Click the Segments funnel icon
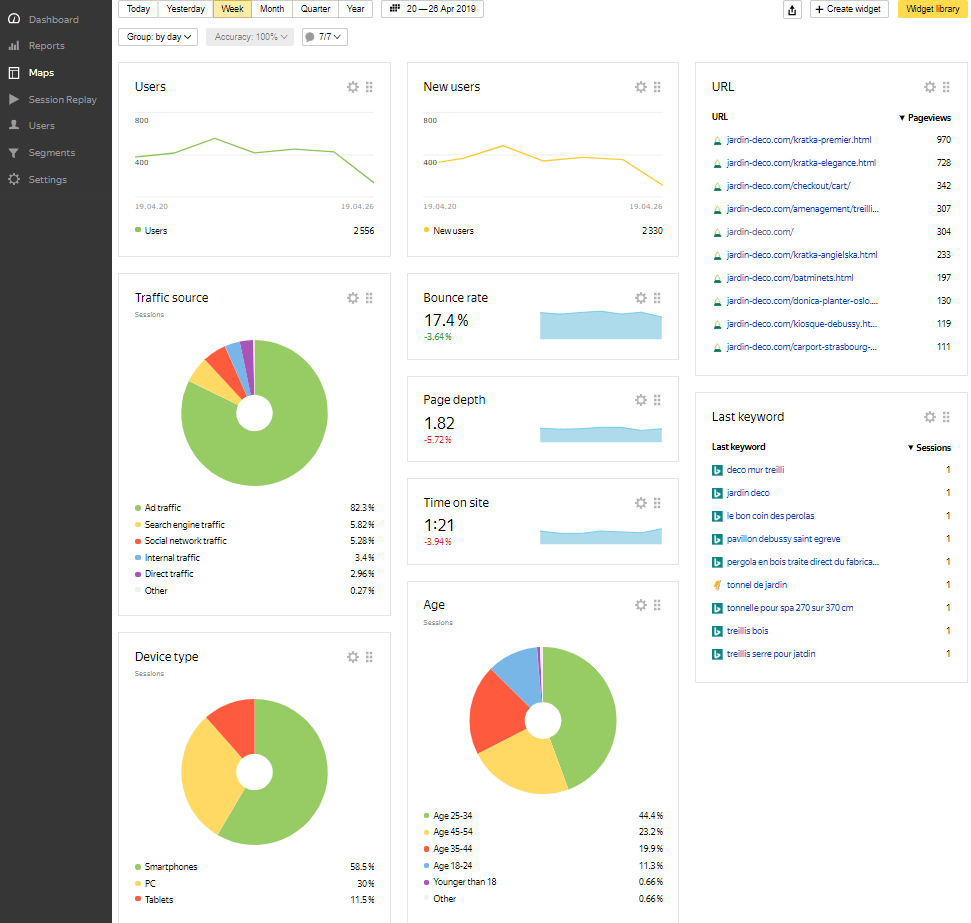971x923 pixels. tap(14, 153)
